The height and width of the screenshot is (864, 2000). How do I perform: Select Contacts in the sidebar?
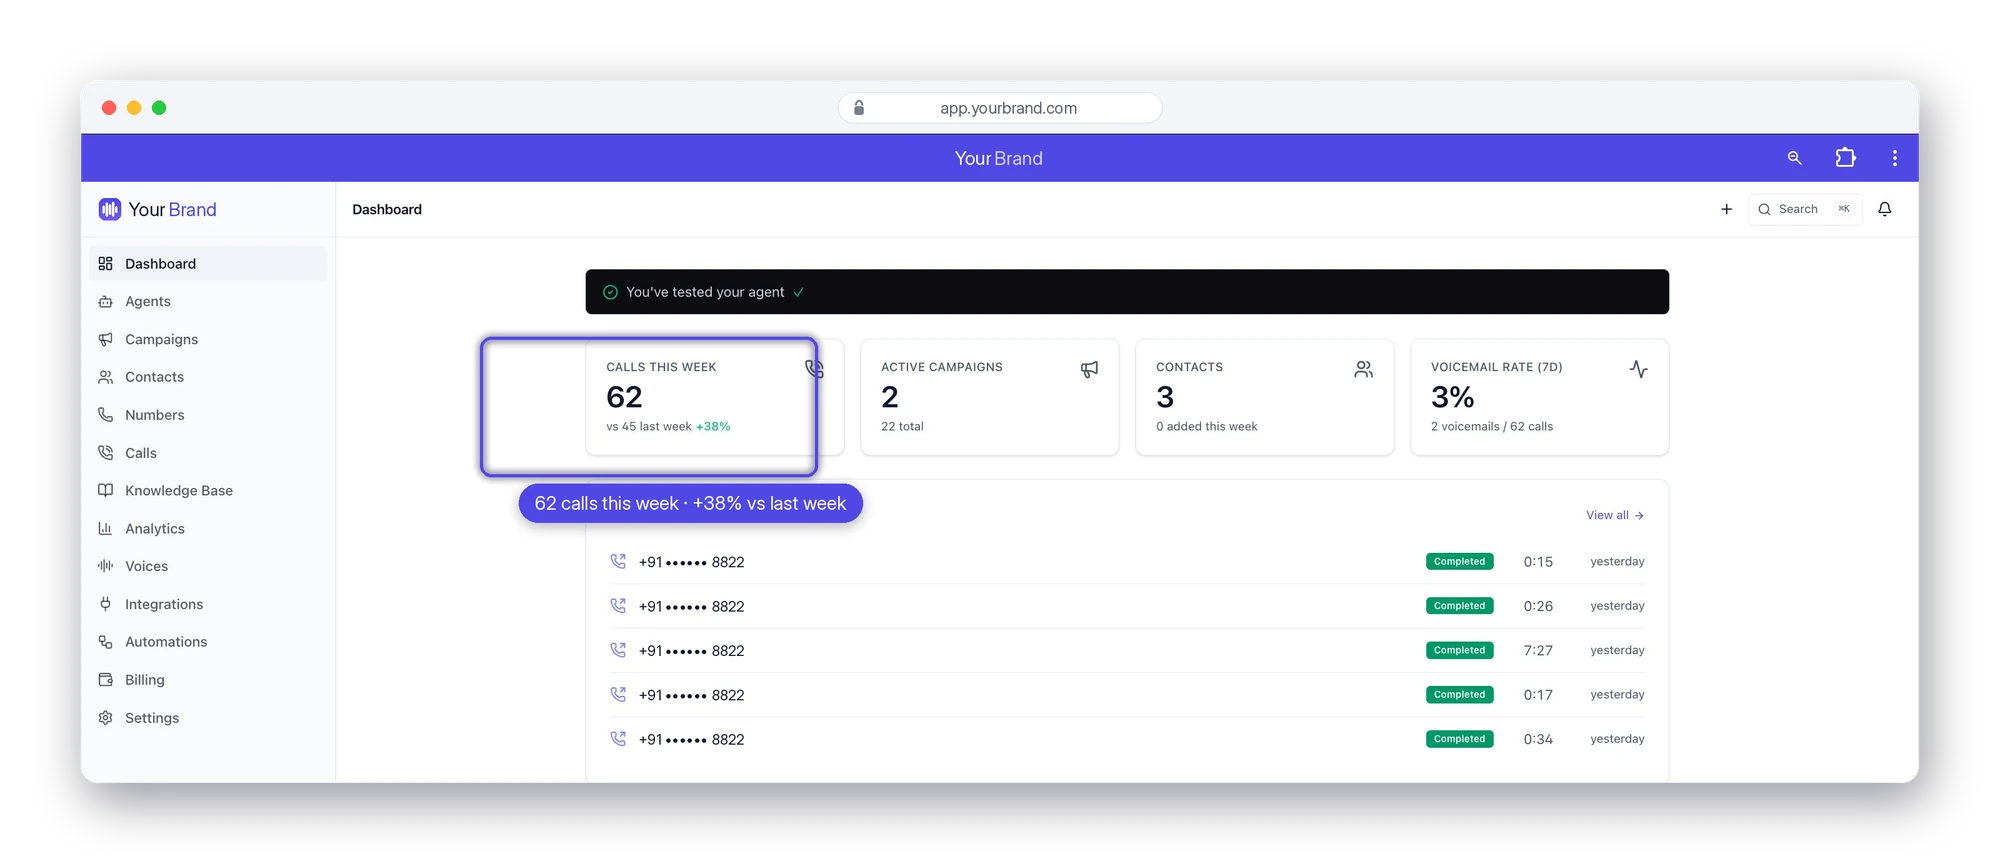click(208, 377)
